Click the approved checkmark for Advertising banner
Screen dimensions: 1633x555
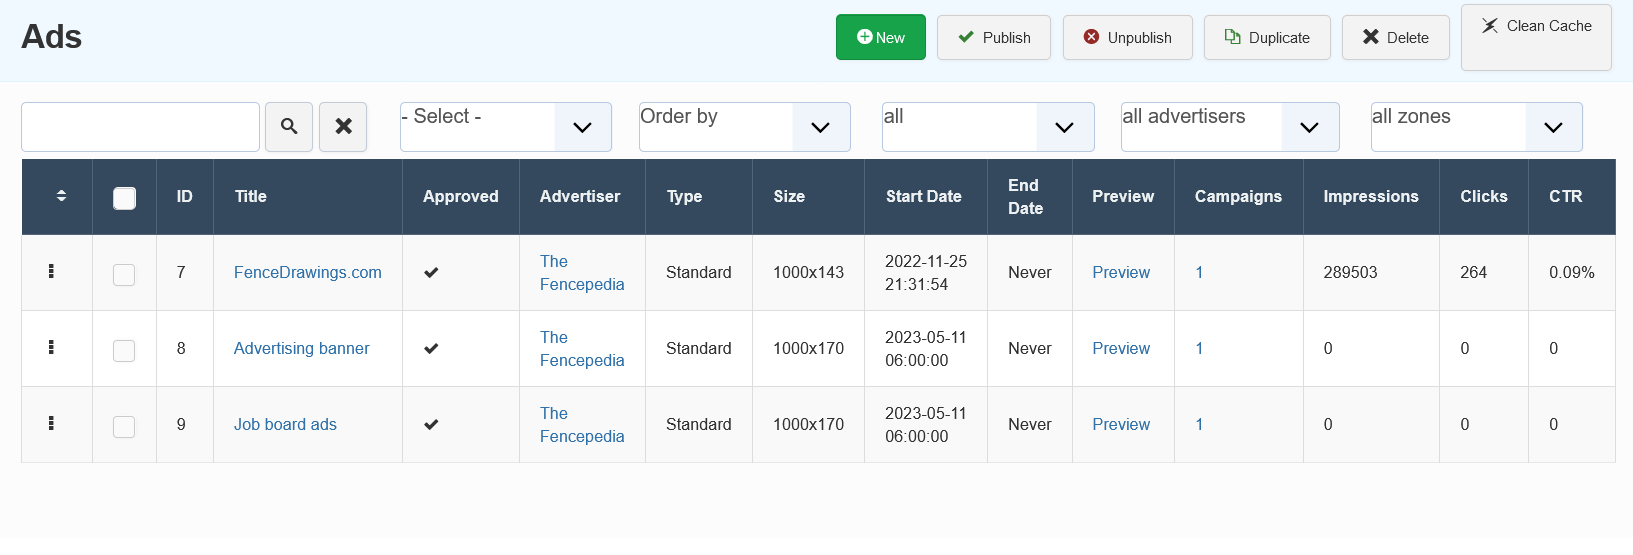pyautogui.click(x=431, y=349)
